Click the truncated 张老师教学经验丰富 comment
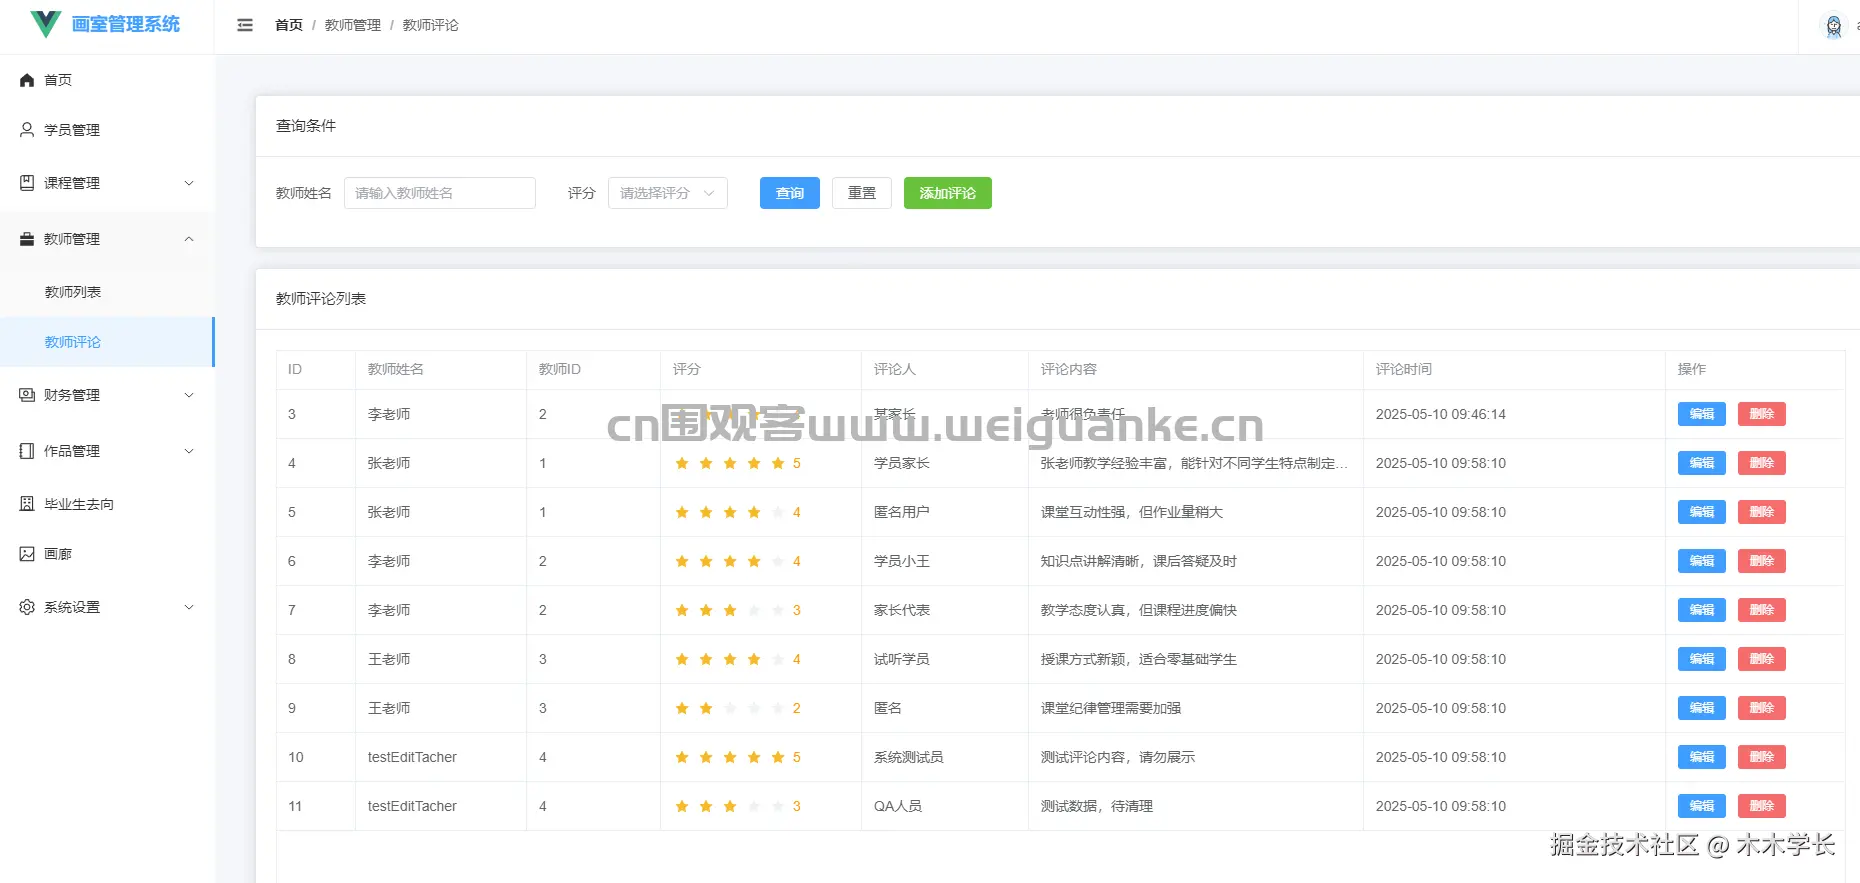 click(x=1194, y=463)
